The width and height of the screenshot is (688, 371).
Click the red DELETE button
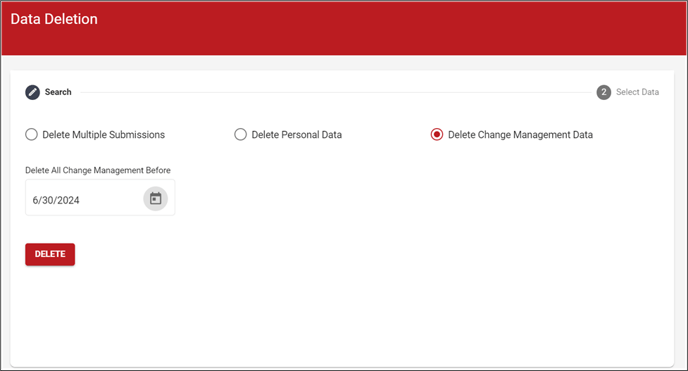50,254
